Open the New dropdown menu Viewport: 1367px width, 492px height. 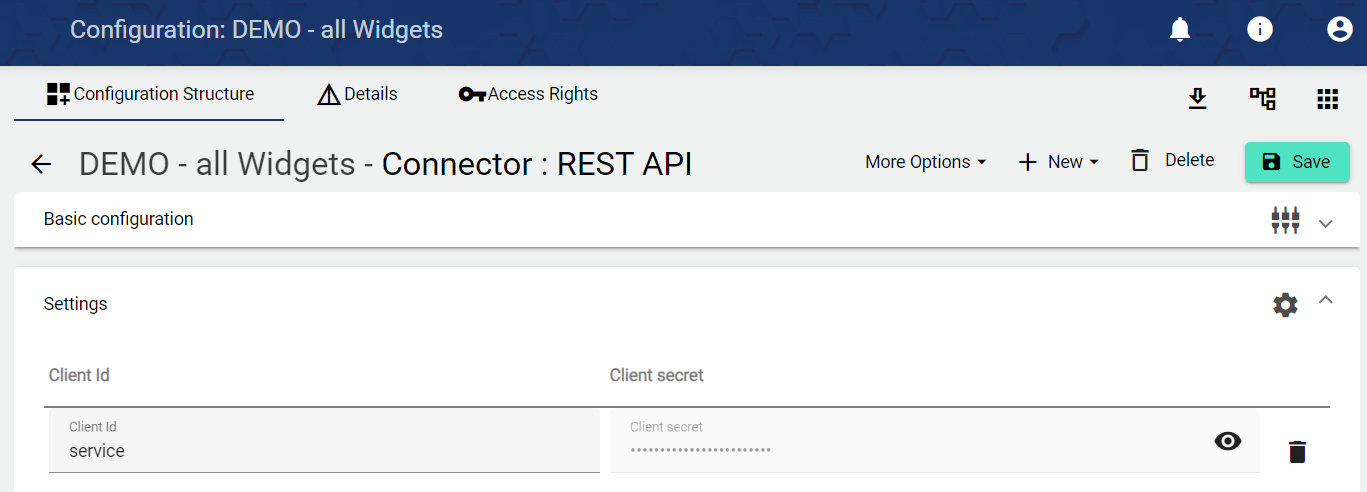tap(1058, 162)
